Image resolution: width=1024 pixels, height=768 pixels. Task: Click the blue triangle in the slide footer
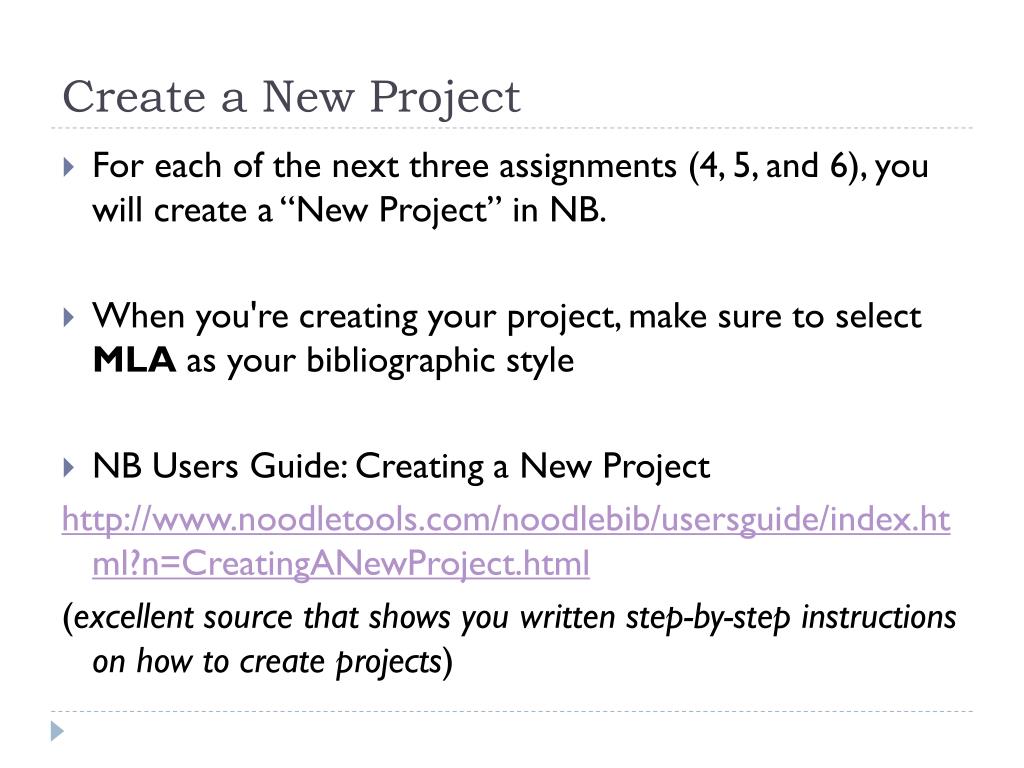click(x=57, y=731)
